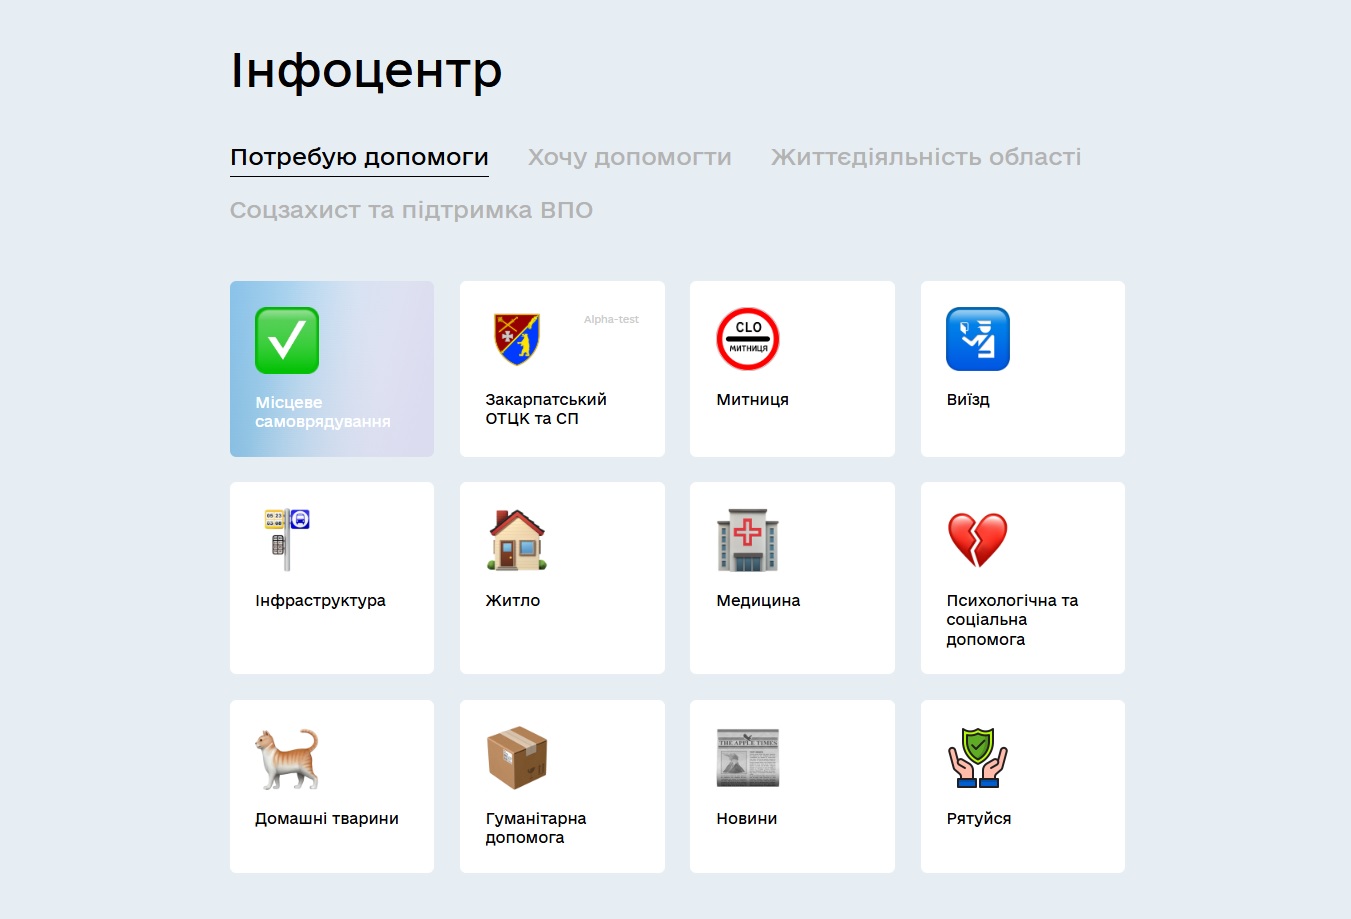Open Медицина card label
The image size is (1351, 919).
758,600
